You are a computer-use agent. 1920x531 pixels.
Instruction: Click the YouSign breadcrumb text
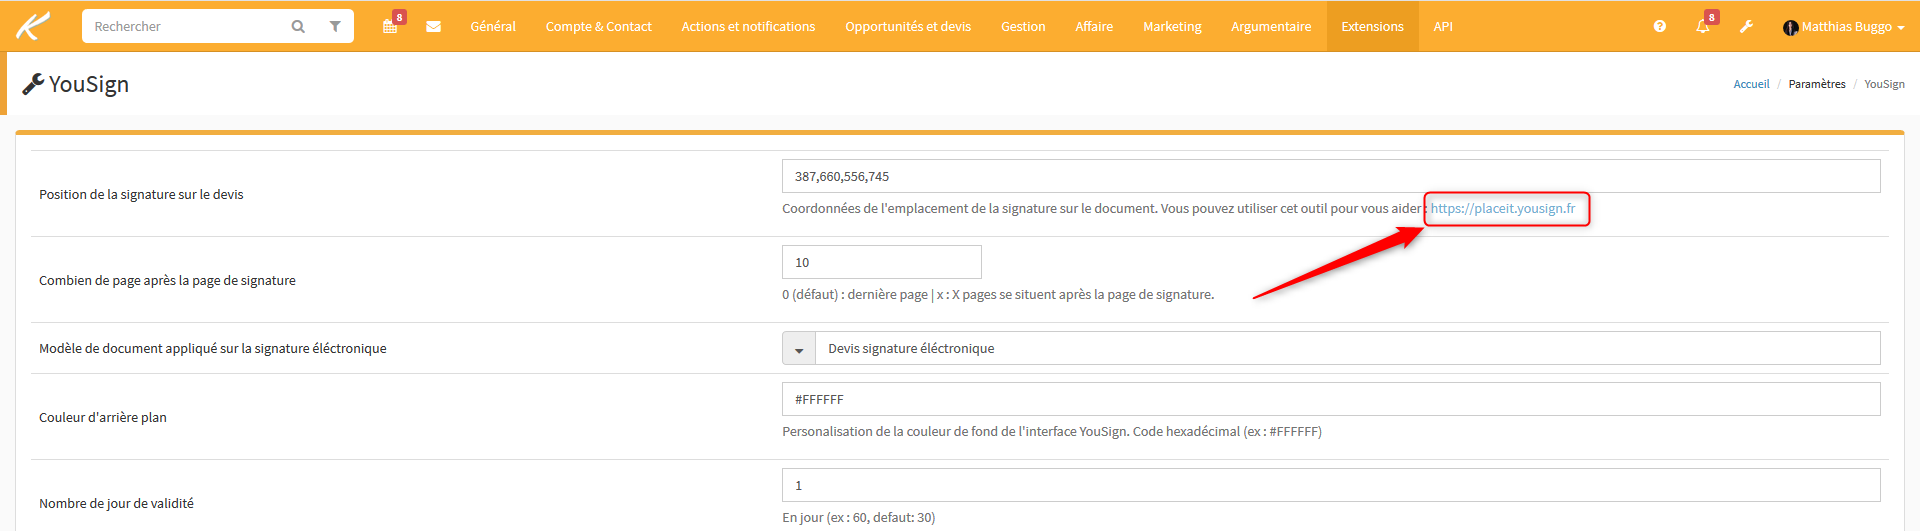point(1884,84)
